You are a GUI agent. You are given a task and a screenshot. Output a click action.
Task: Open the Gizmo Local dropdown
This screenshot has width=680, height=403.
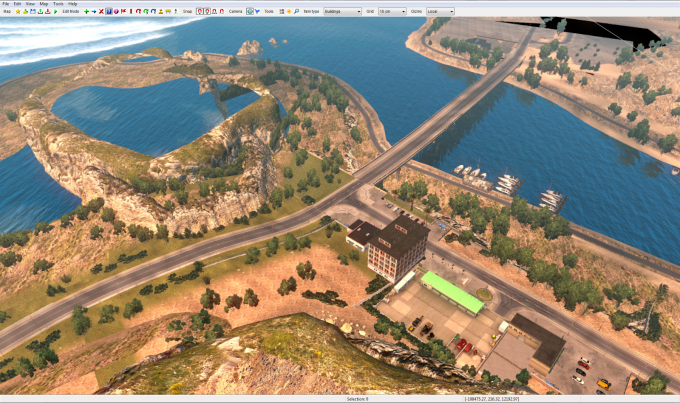440,11
